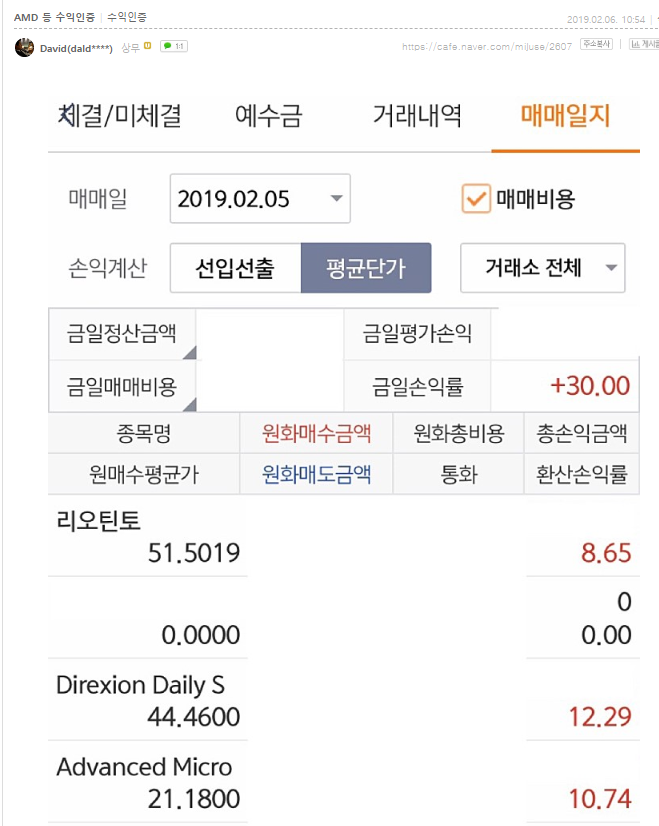The height and width of the screenshot is (826, 659).
Task: Switch to the 예수금 tab
Action: click(268, 116)
